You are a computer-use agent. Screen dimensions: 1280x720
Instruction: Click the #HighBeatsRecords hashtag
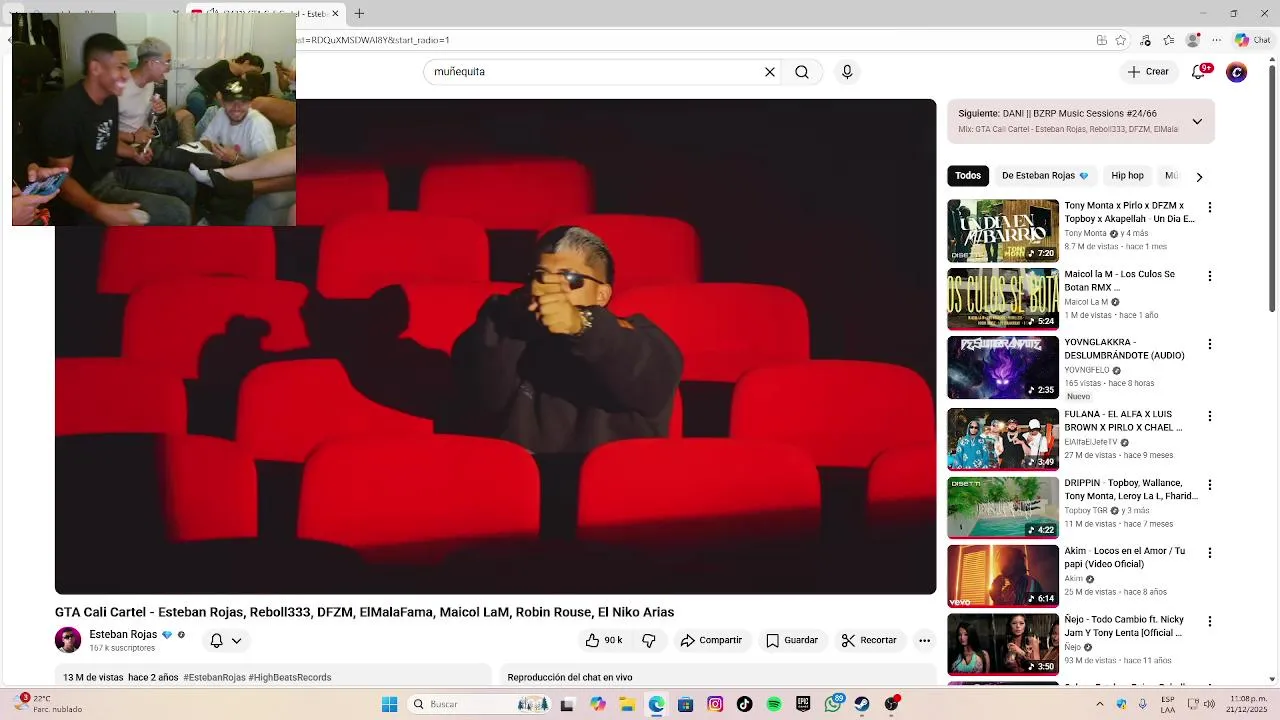pyautogui.click(x=290, y=678)
